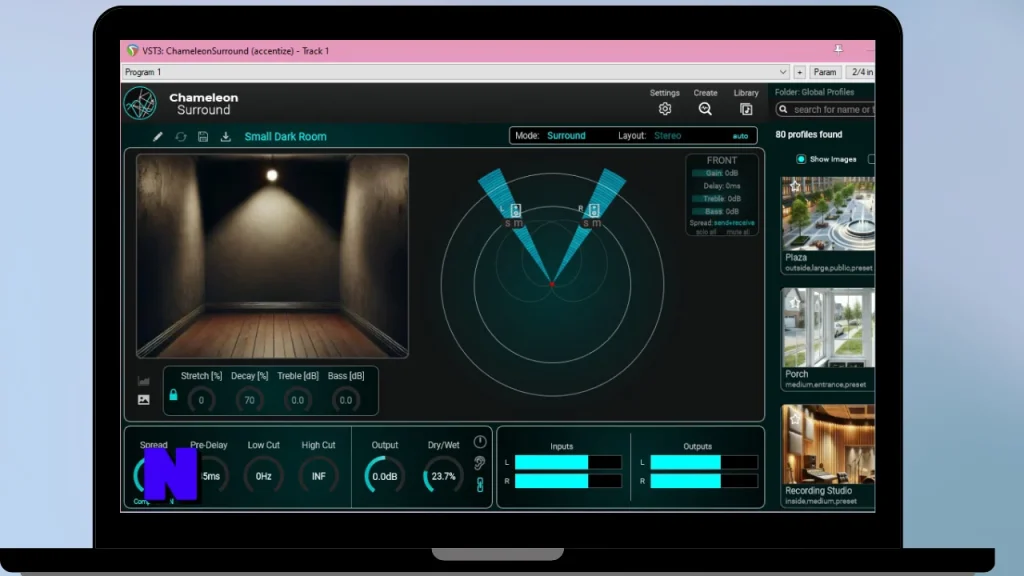Viewport: 1024px width, 576px height.
Task: Click the Folder: Global Profiles label
Action: [x=814, y=92]
